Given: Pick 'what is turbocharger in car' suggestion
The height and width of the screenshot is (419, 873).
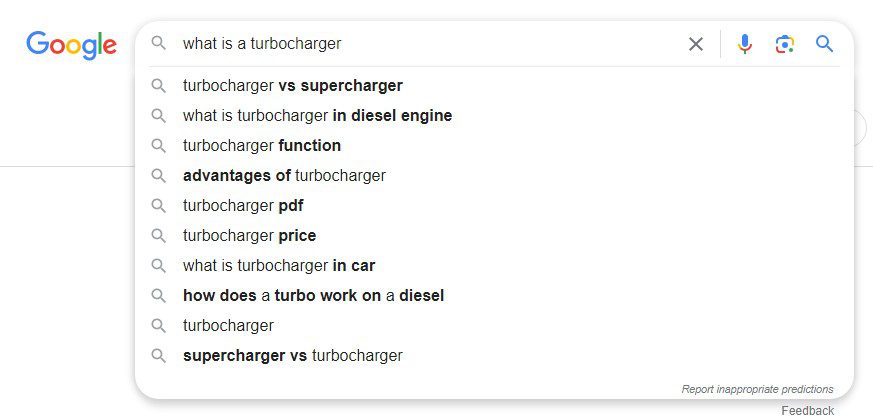Looking at the screenshot, I should (494, 266).
